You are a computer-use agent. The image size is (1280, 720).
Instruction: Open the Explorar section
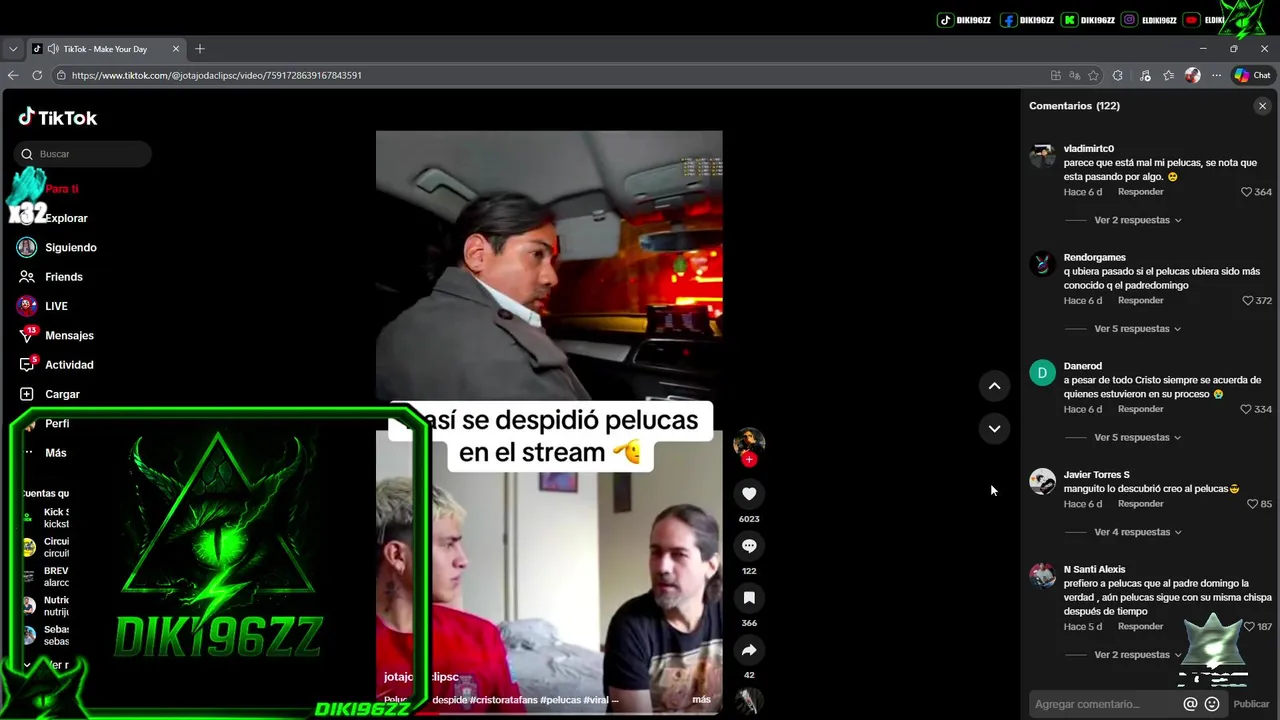coord(66,218)
